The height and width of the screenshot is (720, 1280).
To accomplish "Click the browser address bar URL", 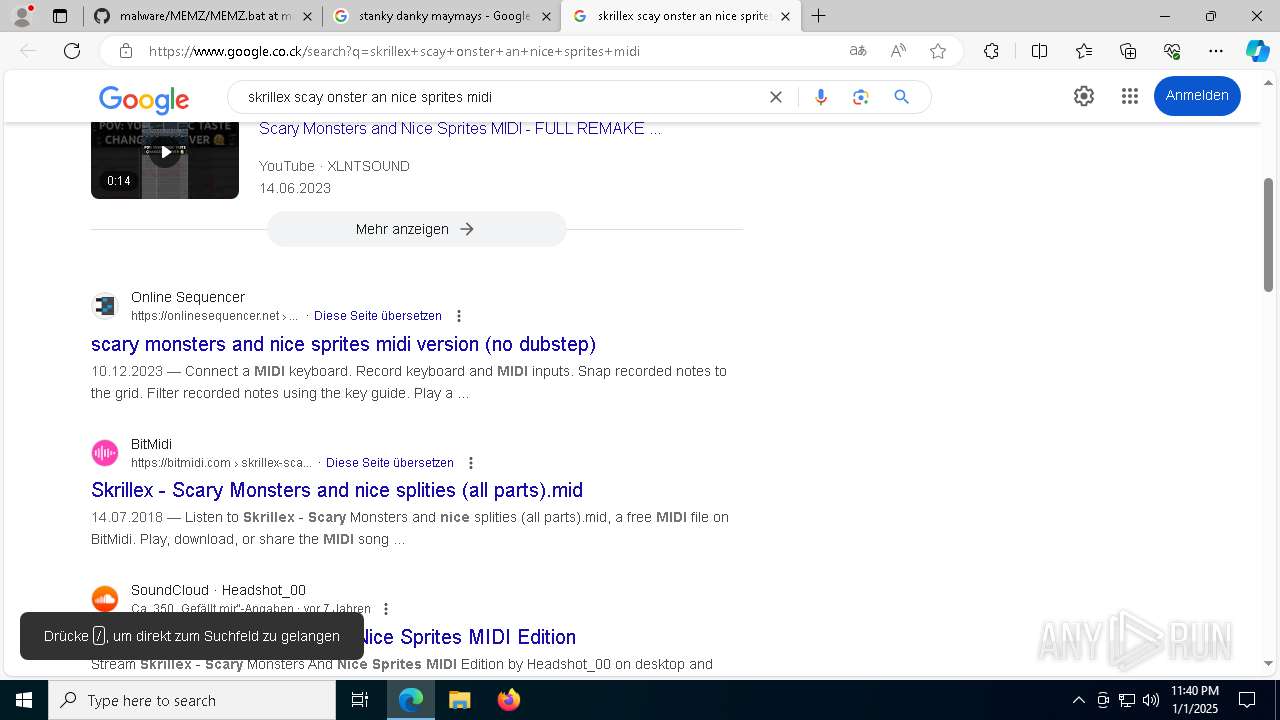I will pos(394,51).
